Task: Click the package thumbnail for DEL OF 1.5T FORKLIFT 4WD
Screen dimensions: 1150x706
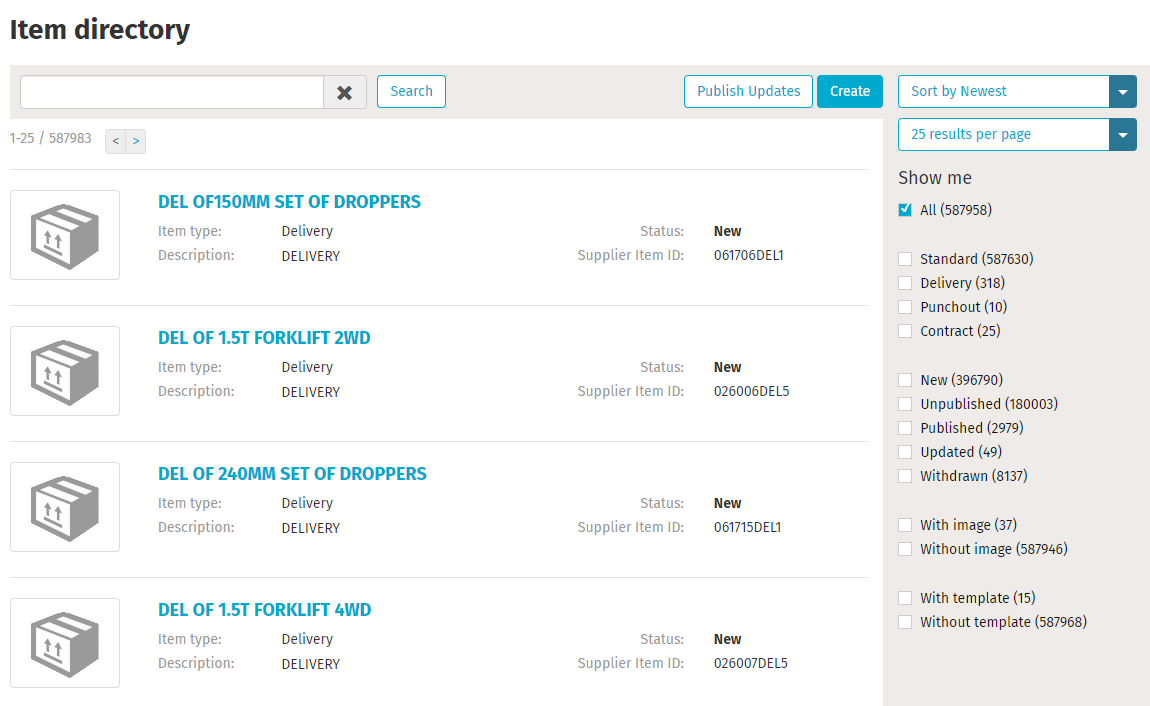Action: [64, 642]
